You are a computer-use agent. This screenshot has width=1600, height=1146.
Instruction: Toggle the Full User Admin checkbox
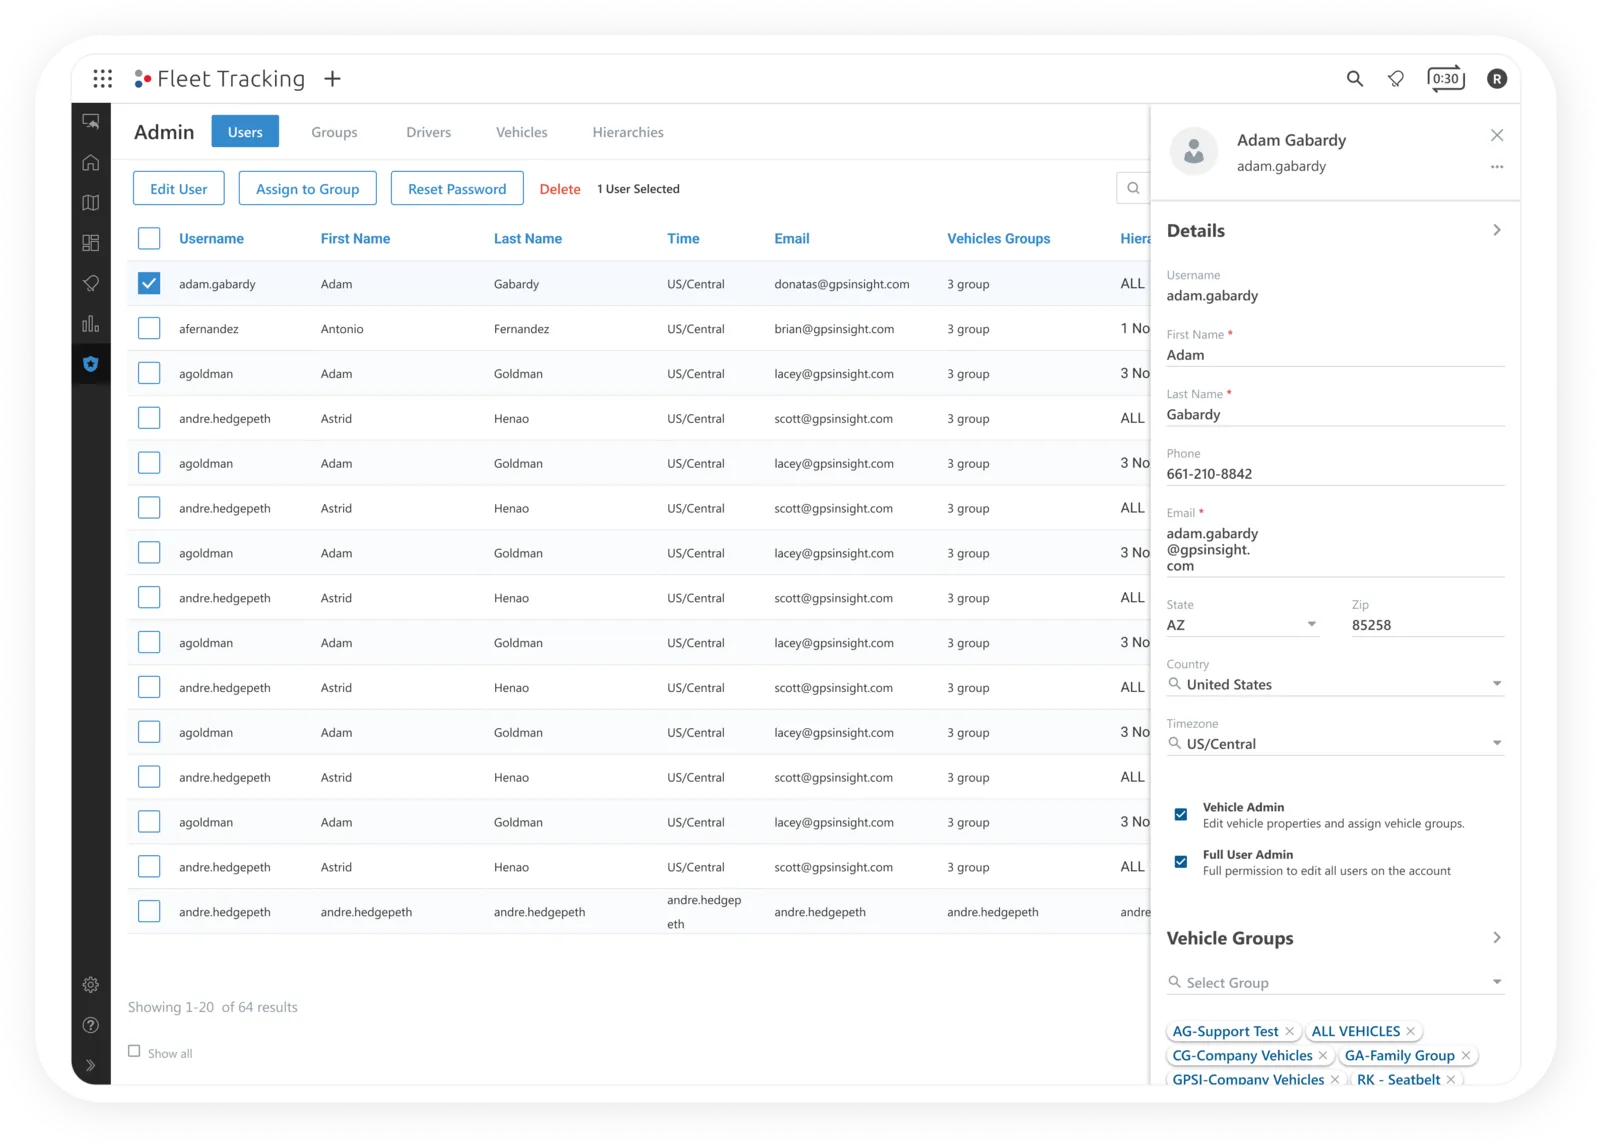pyautogui.click(x=1181, y=861)
